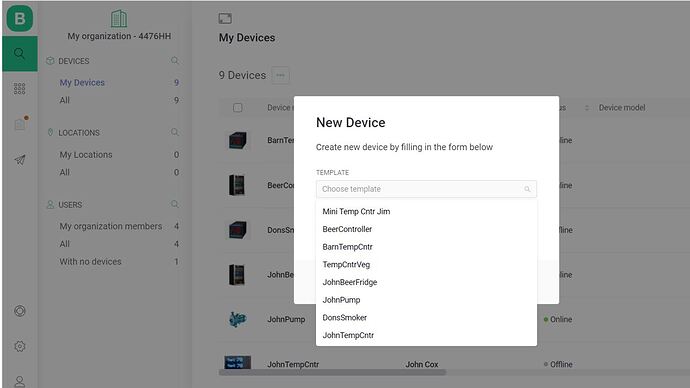The height and width of the screenshot is (388, 690).
Task: Click My organization - 4476HH title
Action: coord(119,37)
